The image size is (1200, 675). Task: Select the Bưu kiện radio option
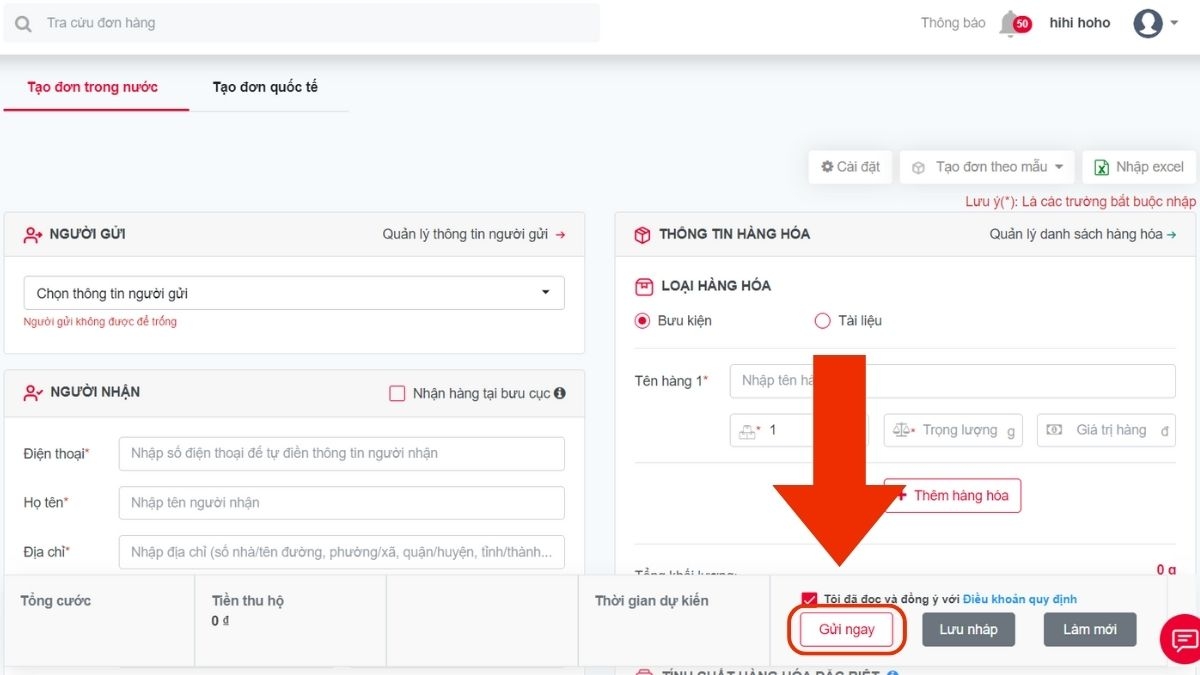[642, 321]
